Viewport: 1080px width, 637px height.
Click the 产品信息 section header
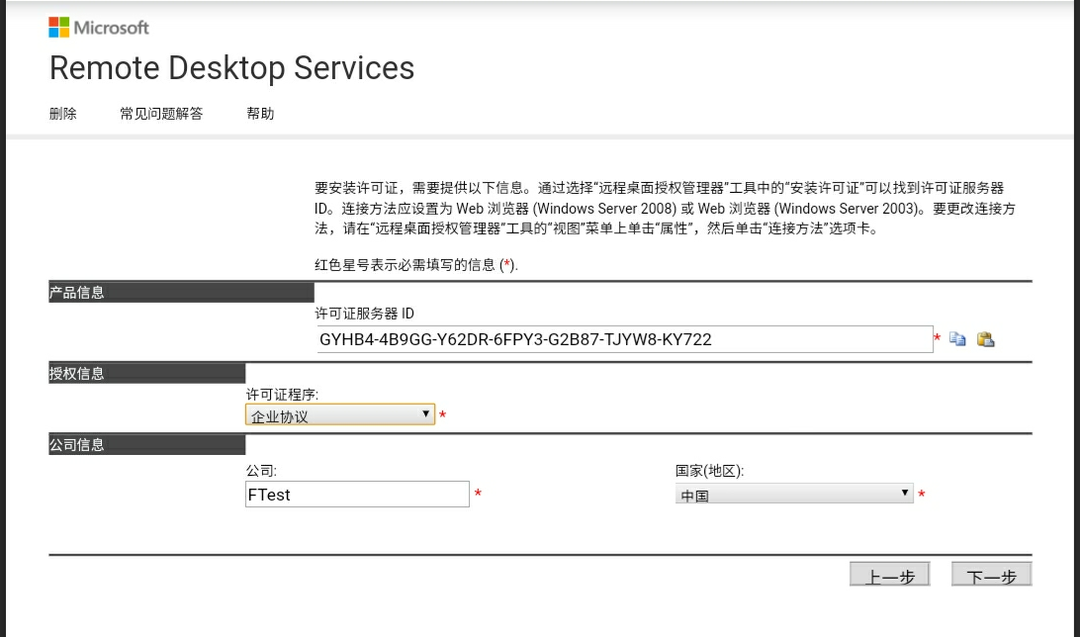pos(181,293)
